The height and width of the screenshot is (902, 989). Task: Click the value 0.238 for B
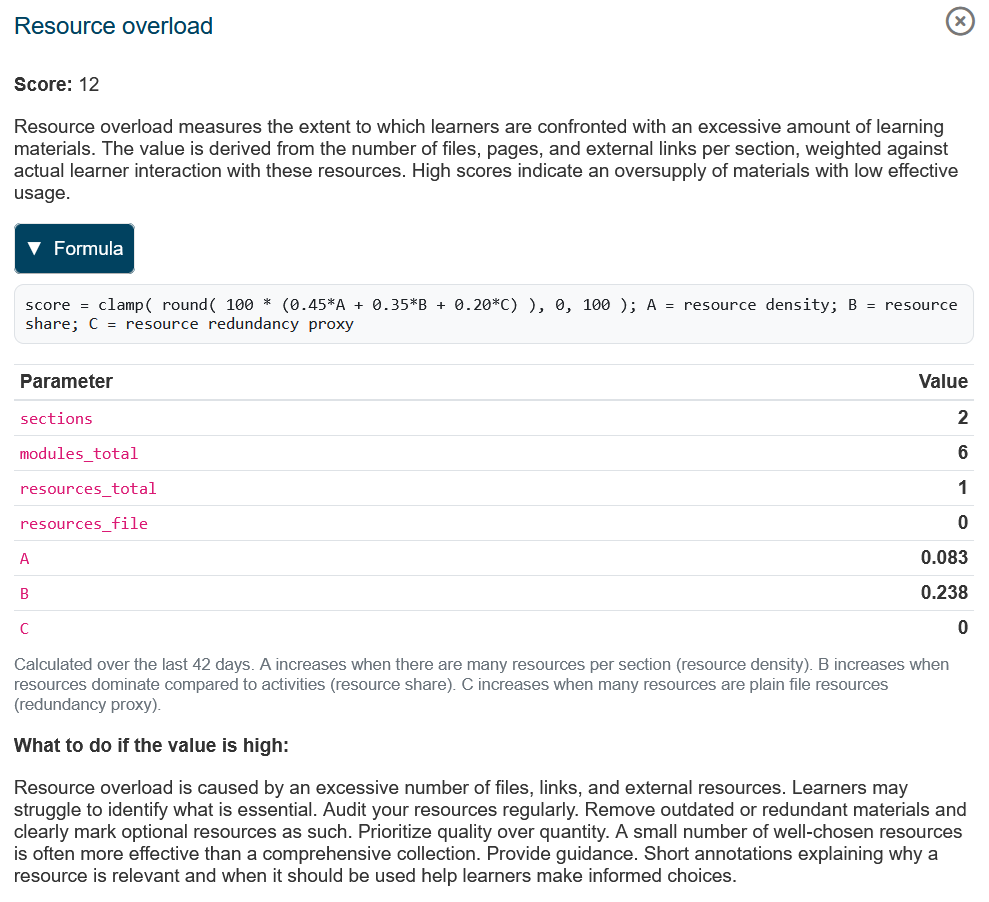coord(944,593)
